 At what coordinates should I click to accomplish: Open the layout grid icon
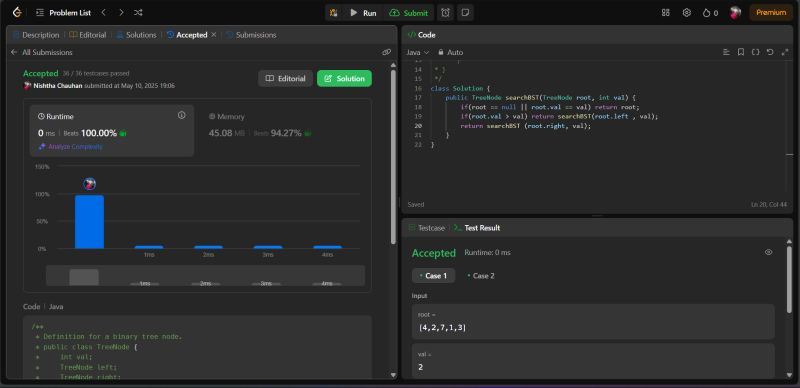pyautogui.click(x=665, y=13)
